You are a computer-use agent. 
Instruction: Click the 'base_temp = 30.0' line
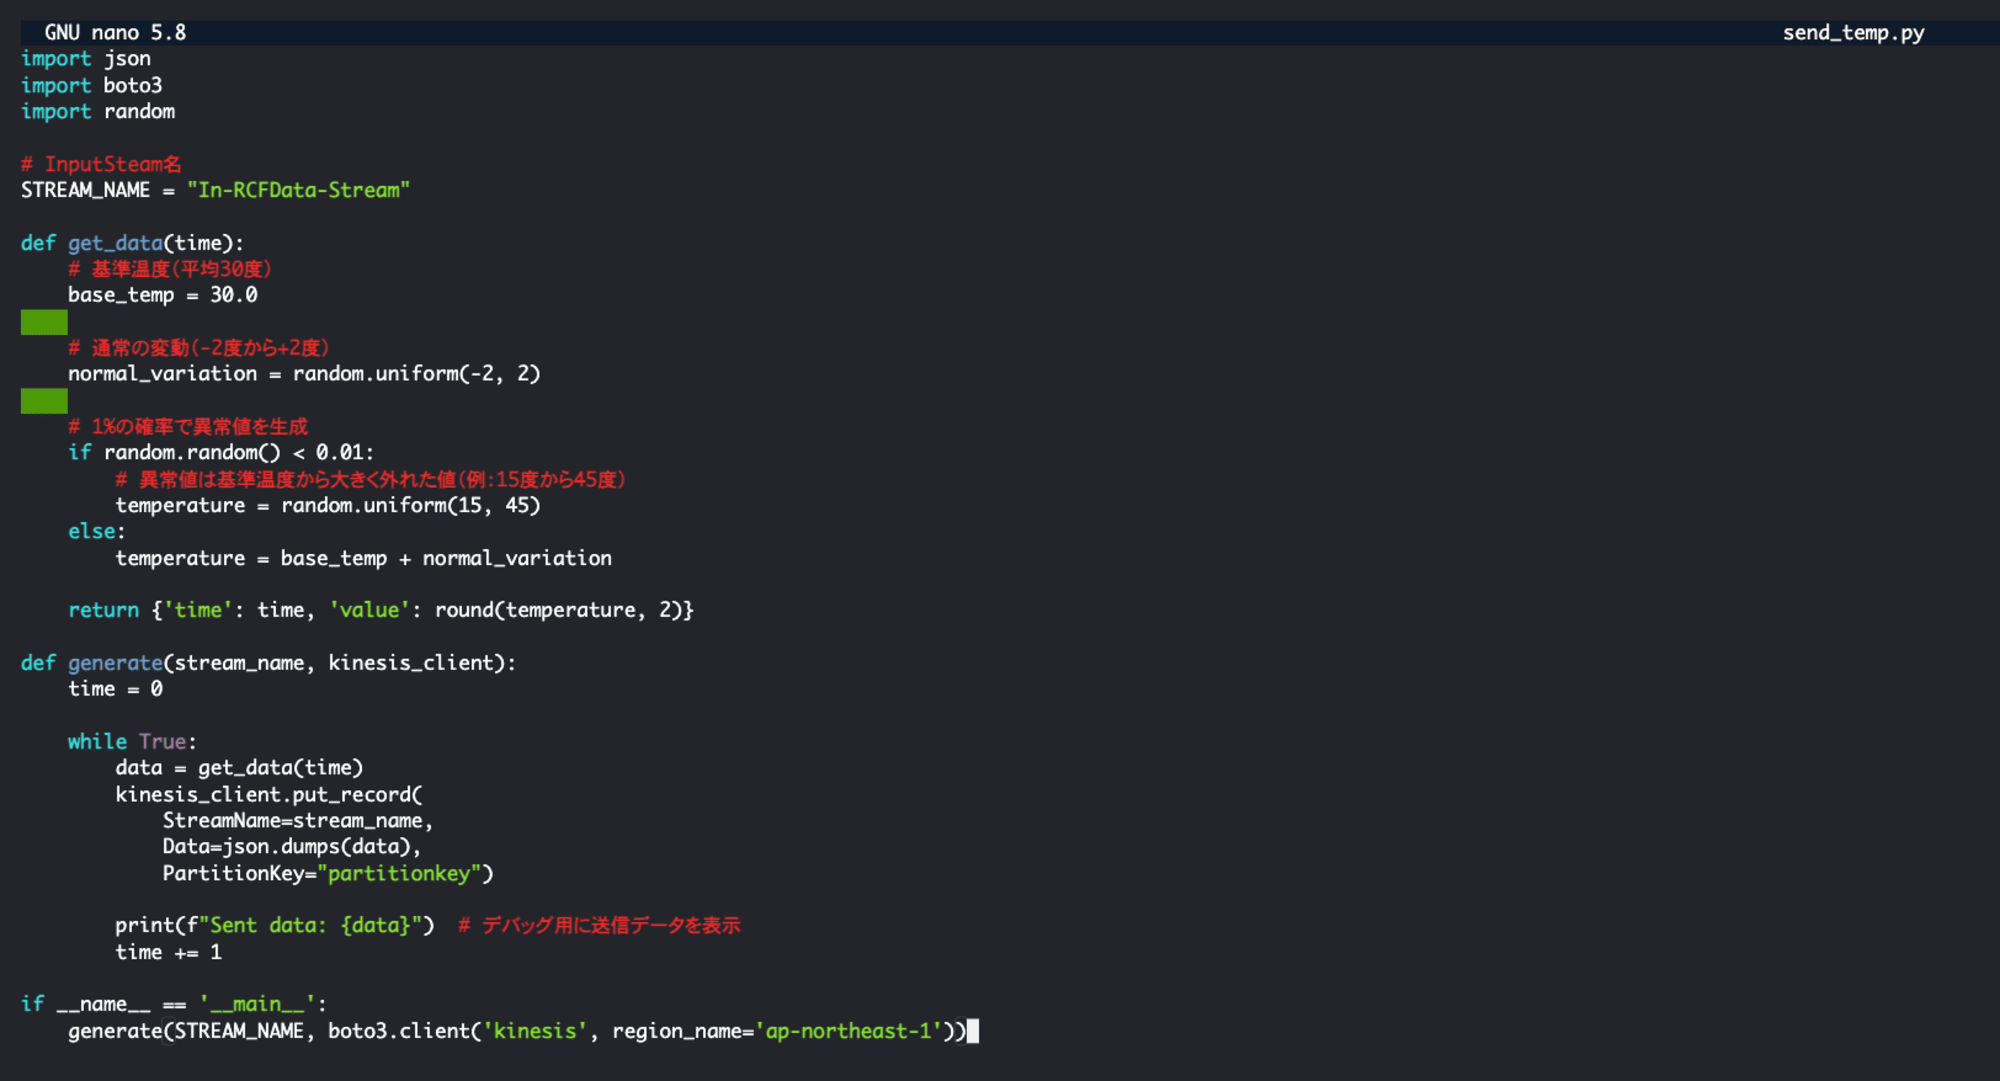tap(163, 295)
